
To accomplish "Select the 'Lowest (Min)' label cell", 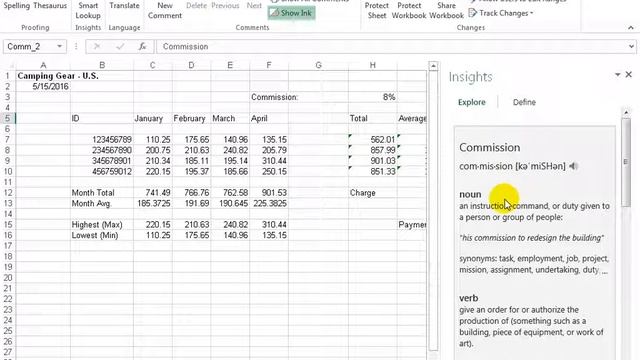I will [102, 235].
